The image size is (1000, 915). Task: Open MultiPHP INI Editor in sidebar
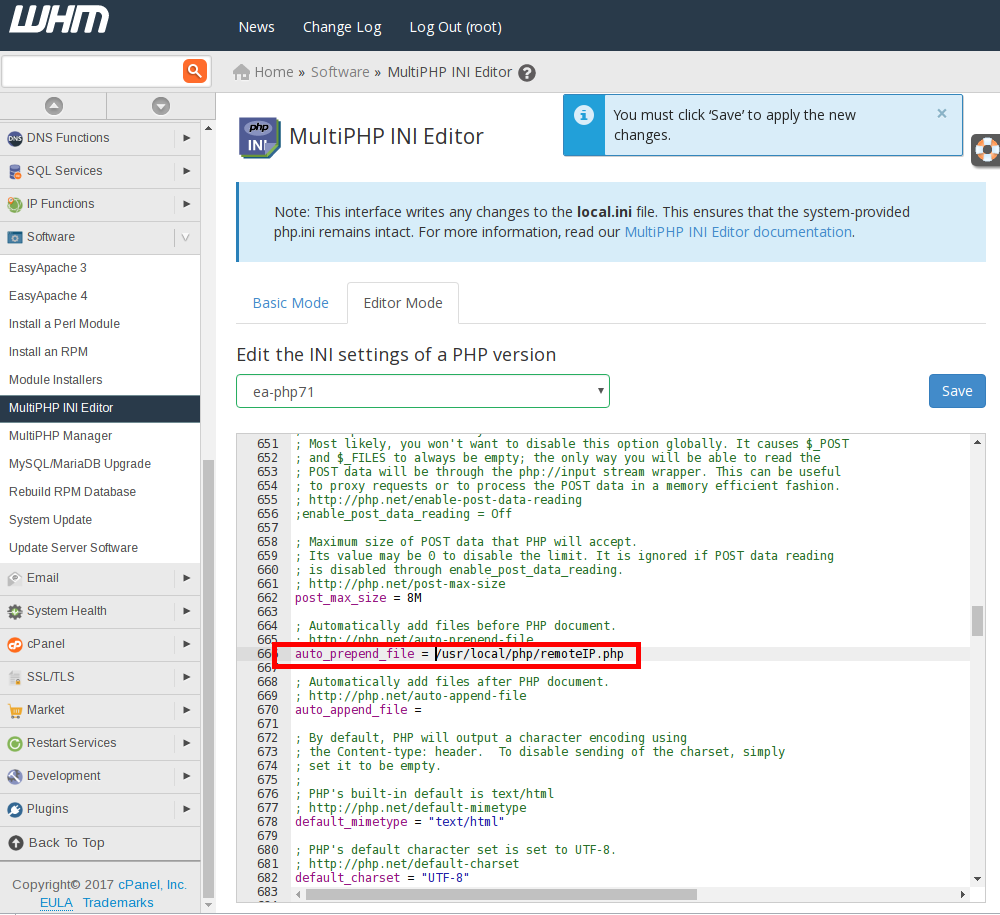tap(100, 408)
